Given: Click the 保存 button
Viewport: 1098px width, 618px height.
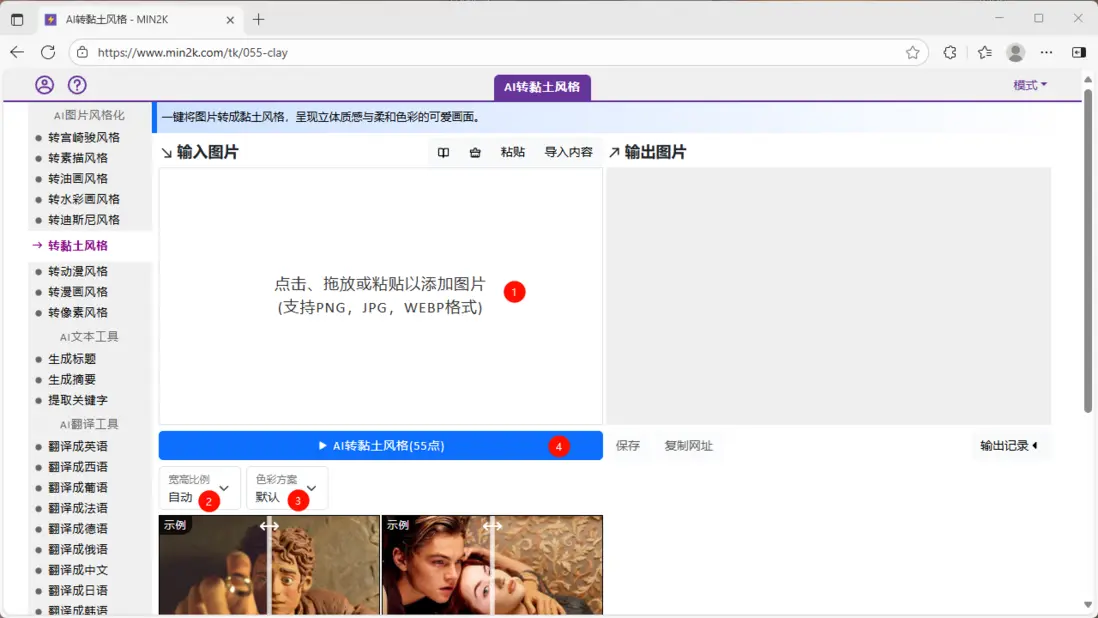Looking at the screenshot, I should (x=627, y=446).
